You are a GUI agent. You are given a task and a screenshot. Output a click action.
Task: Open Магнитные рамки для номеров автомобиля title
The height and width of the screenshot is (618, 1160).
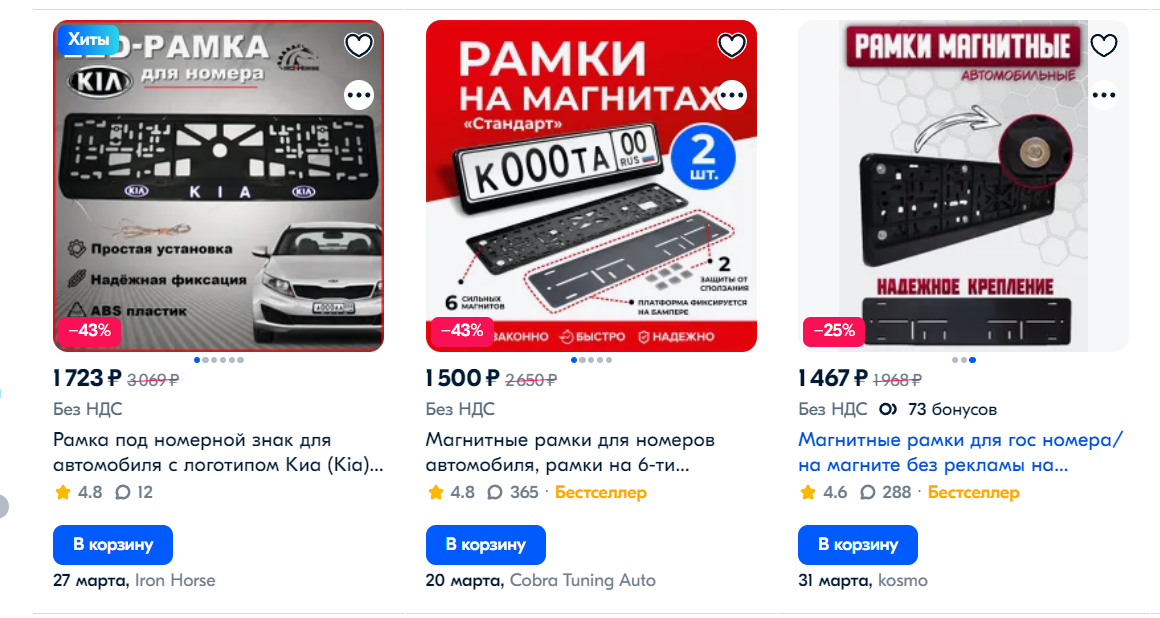[570, 452]
